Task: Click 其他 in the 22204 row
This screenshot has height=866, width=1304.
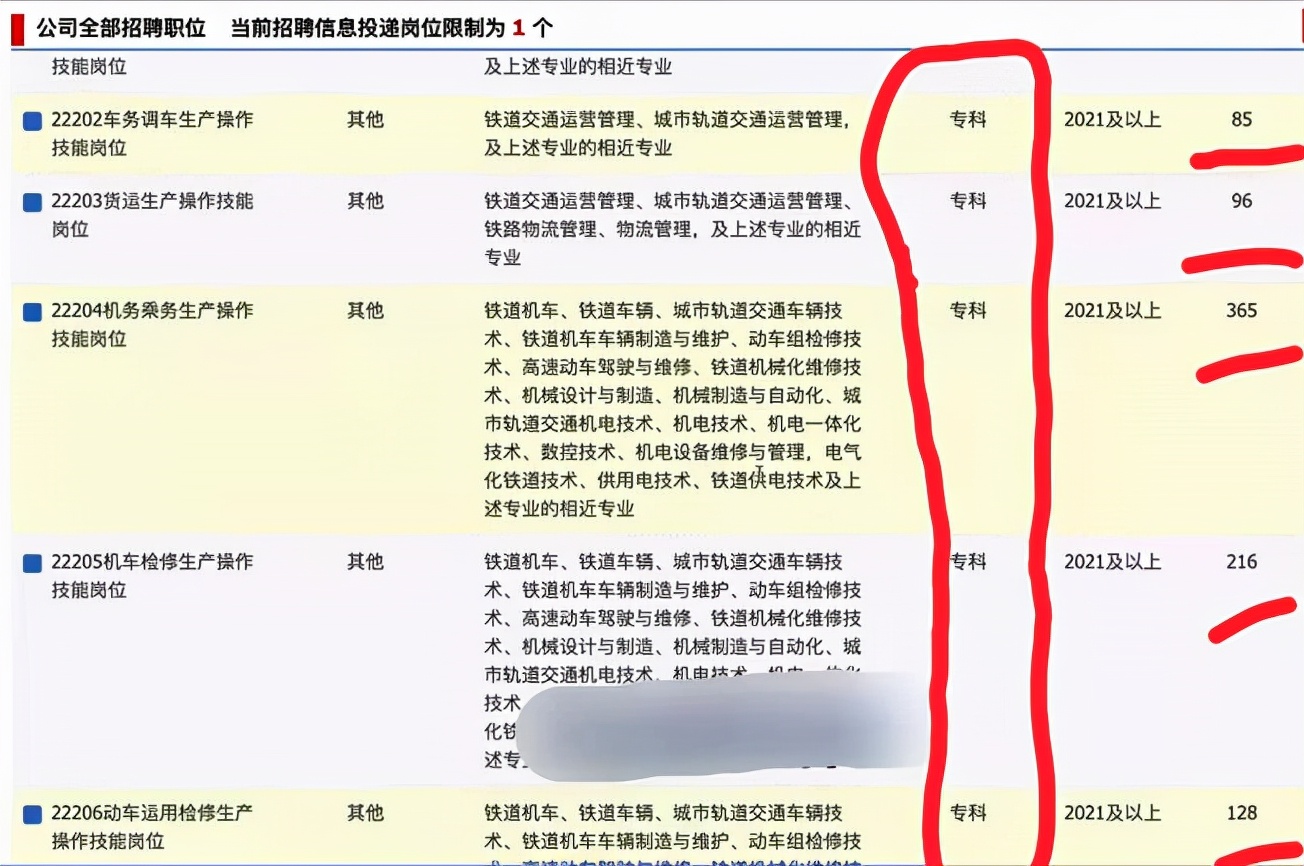Action: coord(365,311)
